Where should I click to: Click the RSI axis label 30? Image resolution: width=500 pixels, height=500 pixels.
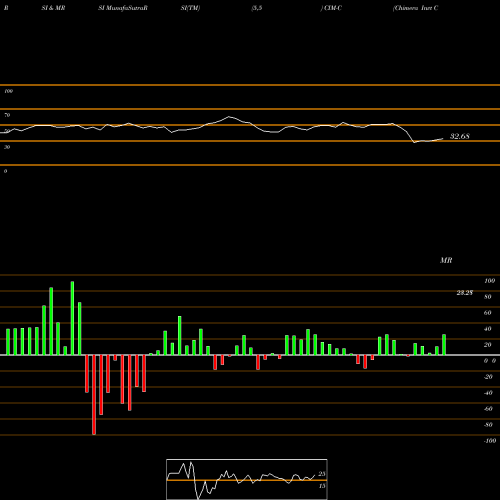[7, 147]
